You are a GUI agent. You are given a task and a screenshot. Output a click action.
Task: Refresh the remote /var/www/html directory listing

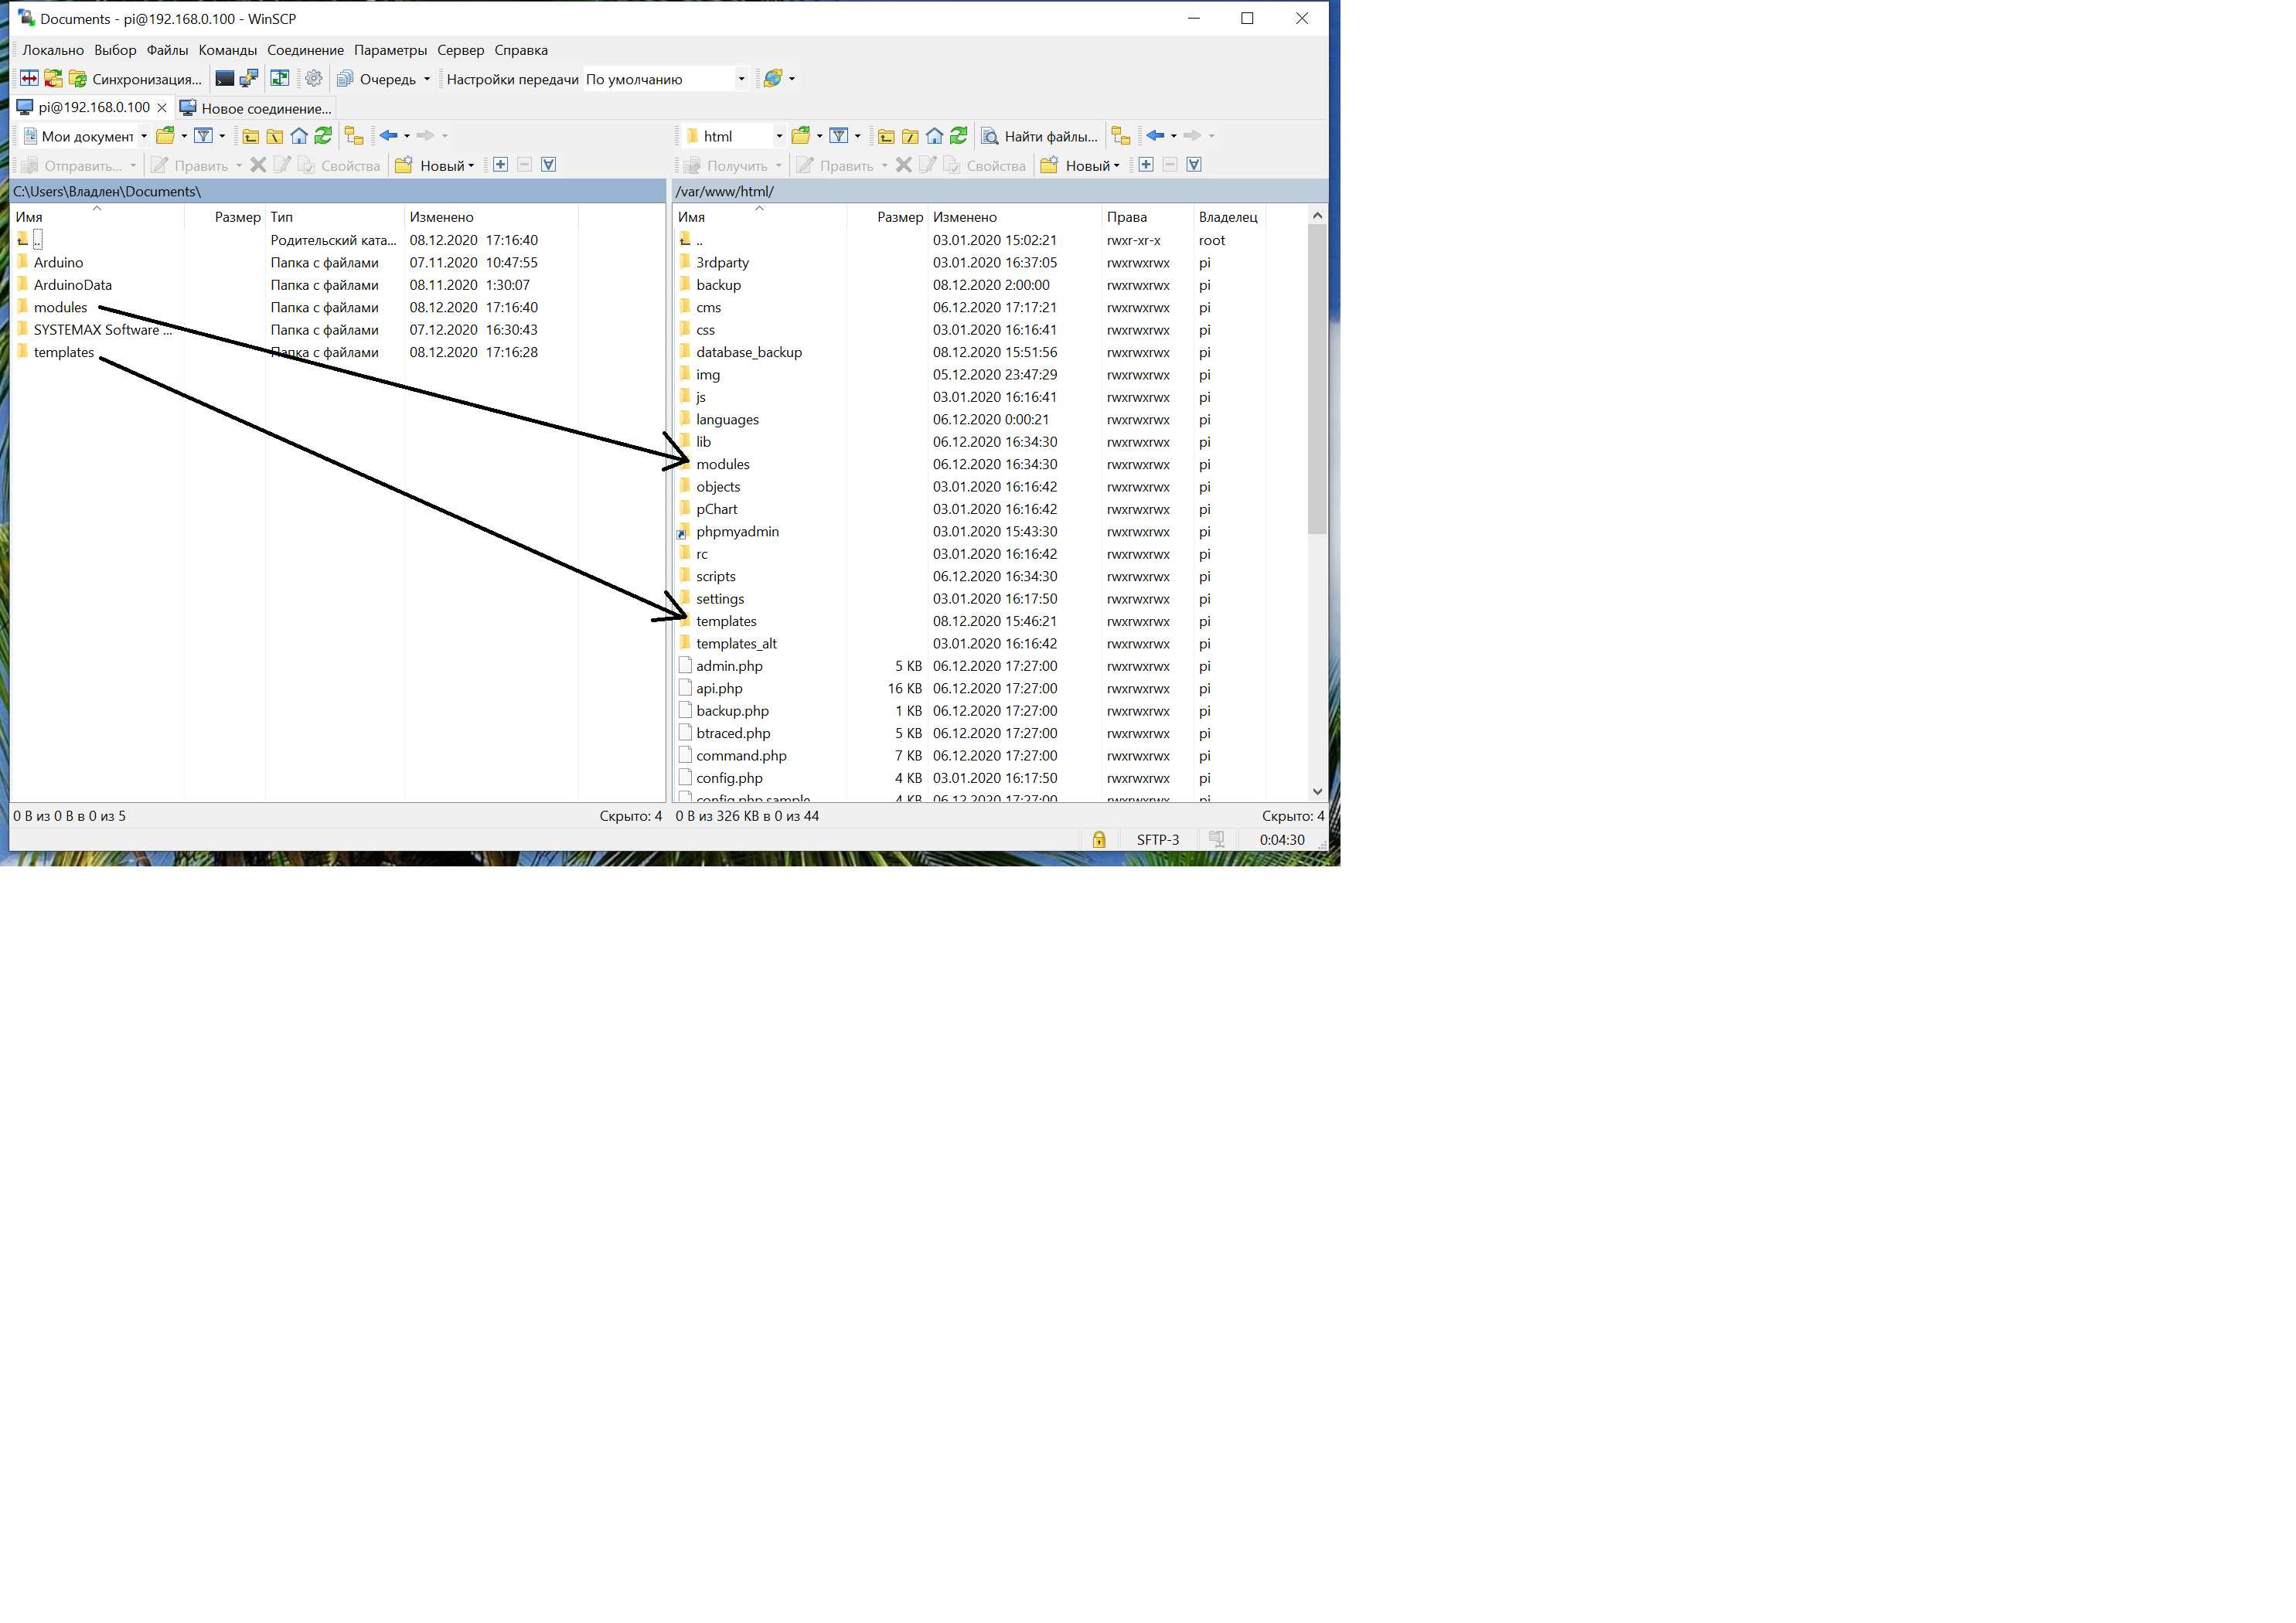[959, 136]
